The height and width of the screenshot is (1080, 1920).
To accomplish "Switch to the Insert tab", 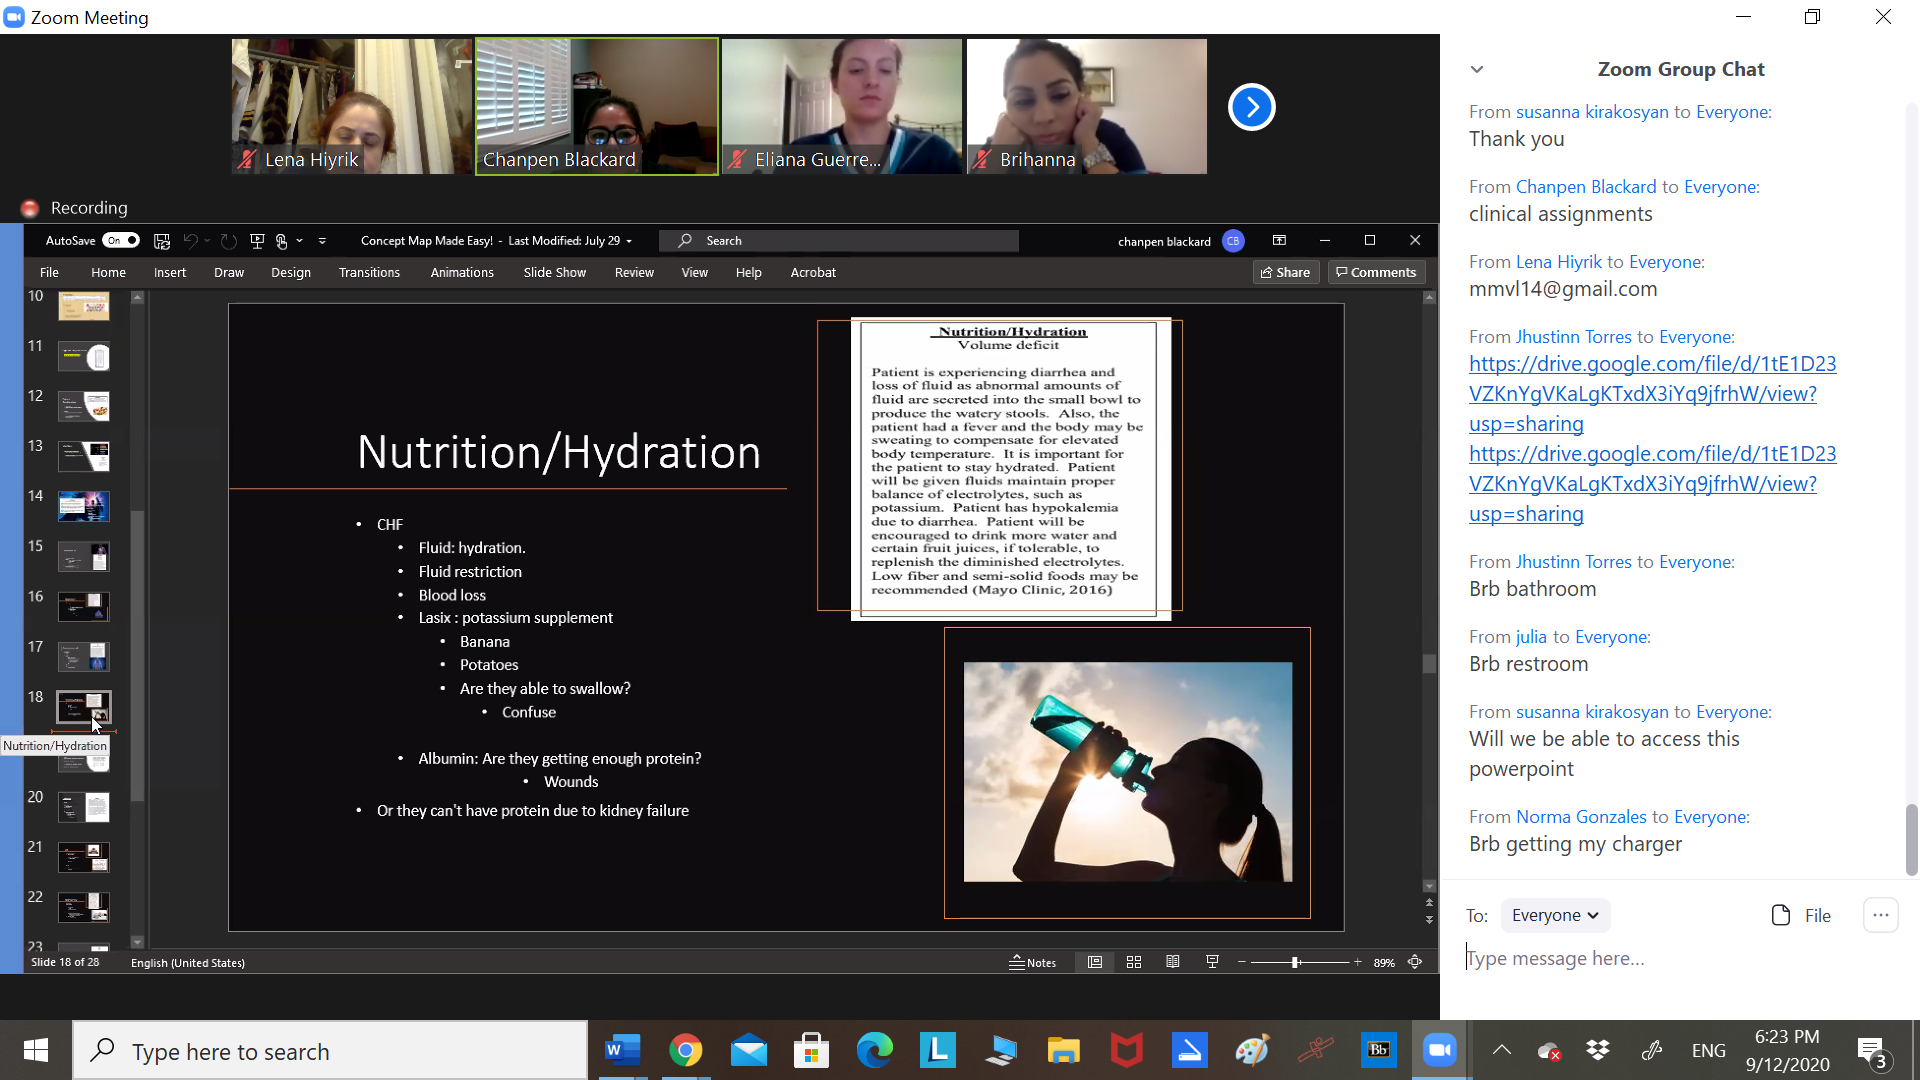I will [x=170, y=272].
